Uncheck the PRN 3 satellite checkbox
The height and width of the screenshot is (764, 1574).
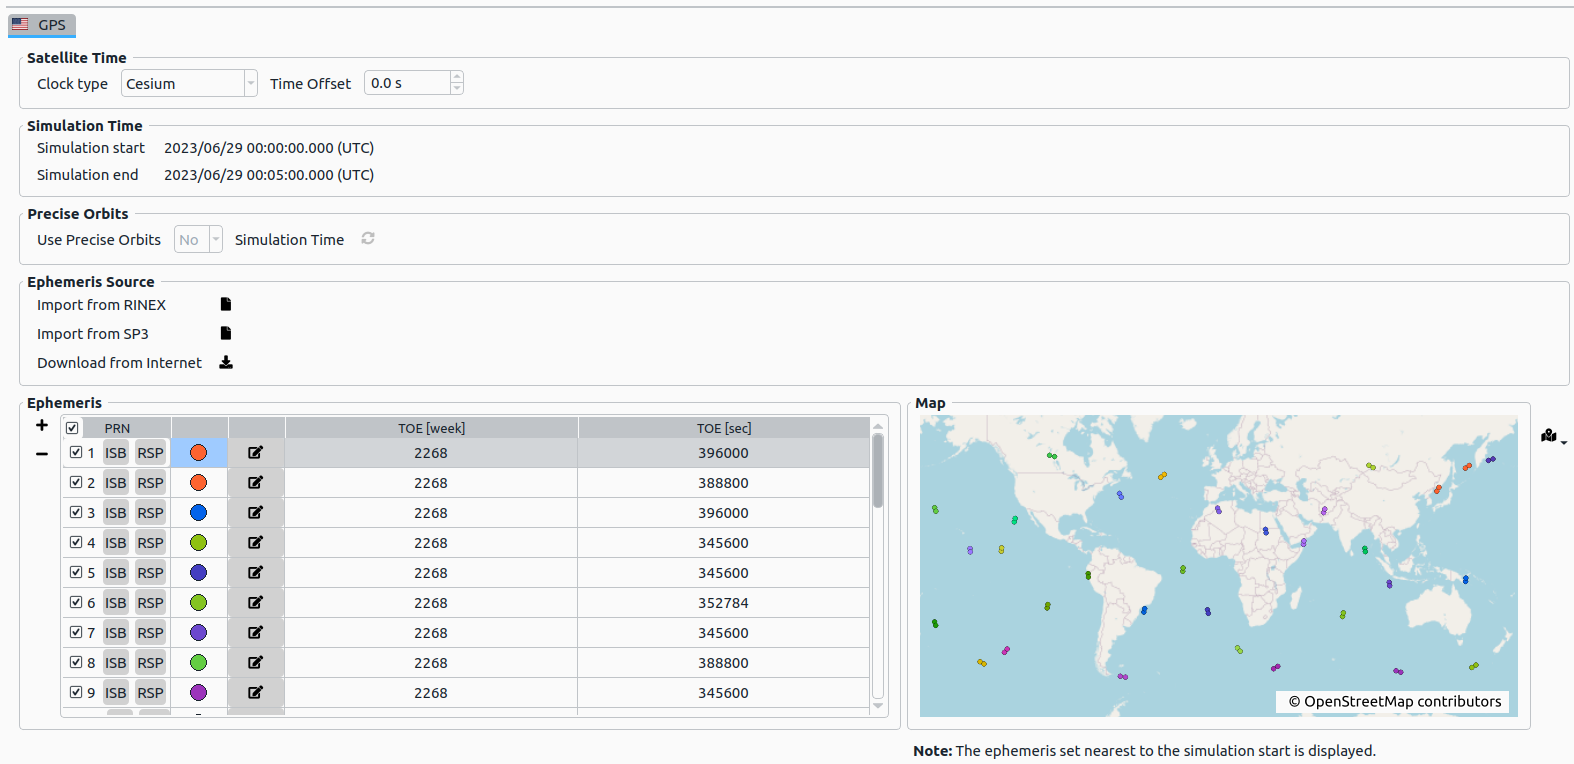76,512
